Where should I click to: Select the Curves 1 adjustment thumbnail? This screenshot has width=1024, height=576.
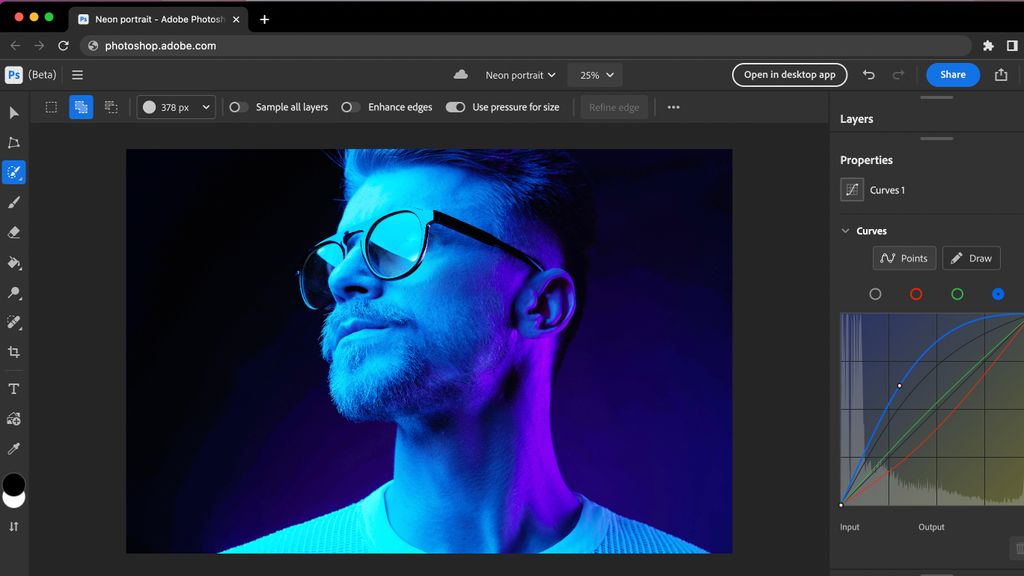pyautogui.click(x=851, y=189)
